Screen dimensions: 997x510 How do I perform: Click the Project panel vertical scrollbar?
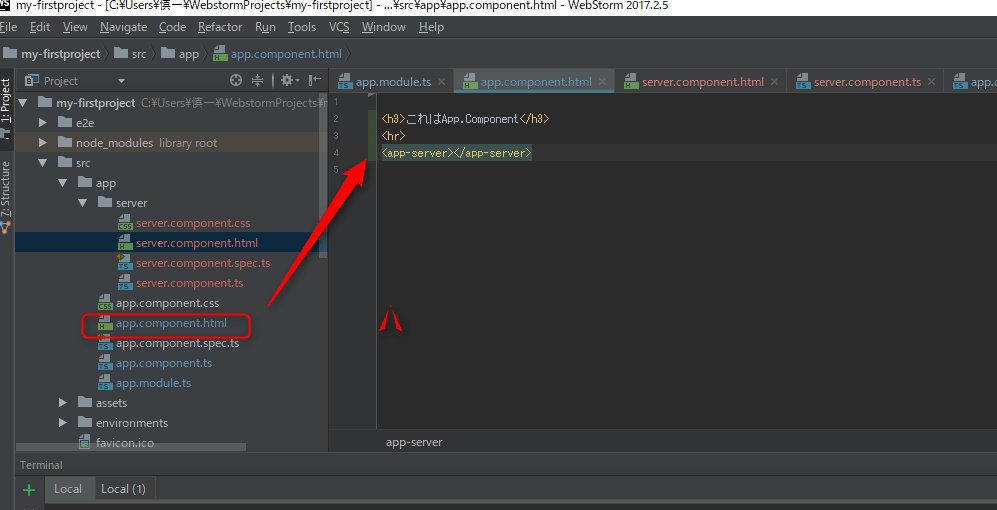tap(323, 175)
